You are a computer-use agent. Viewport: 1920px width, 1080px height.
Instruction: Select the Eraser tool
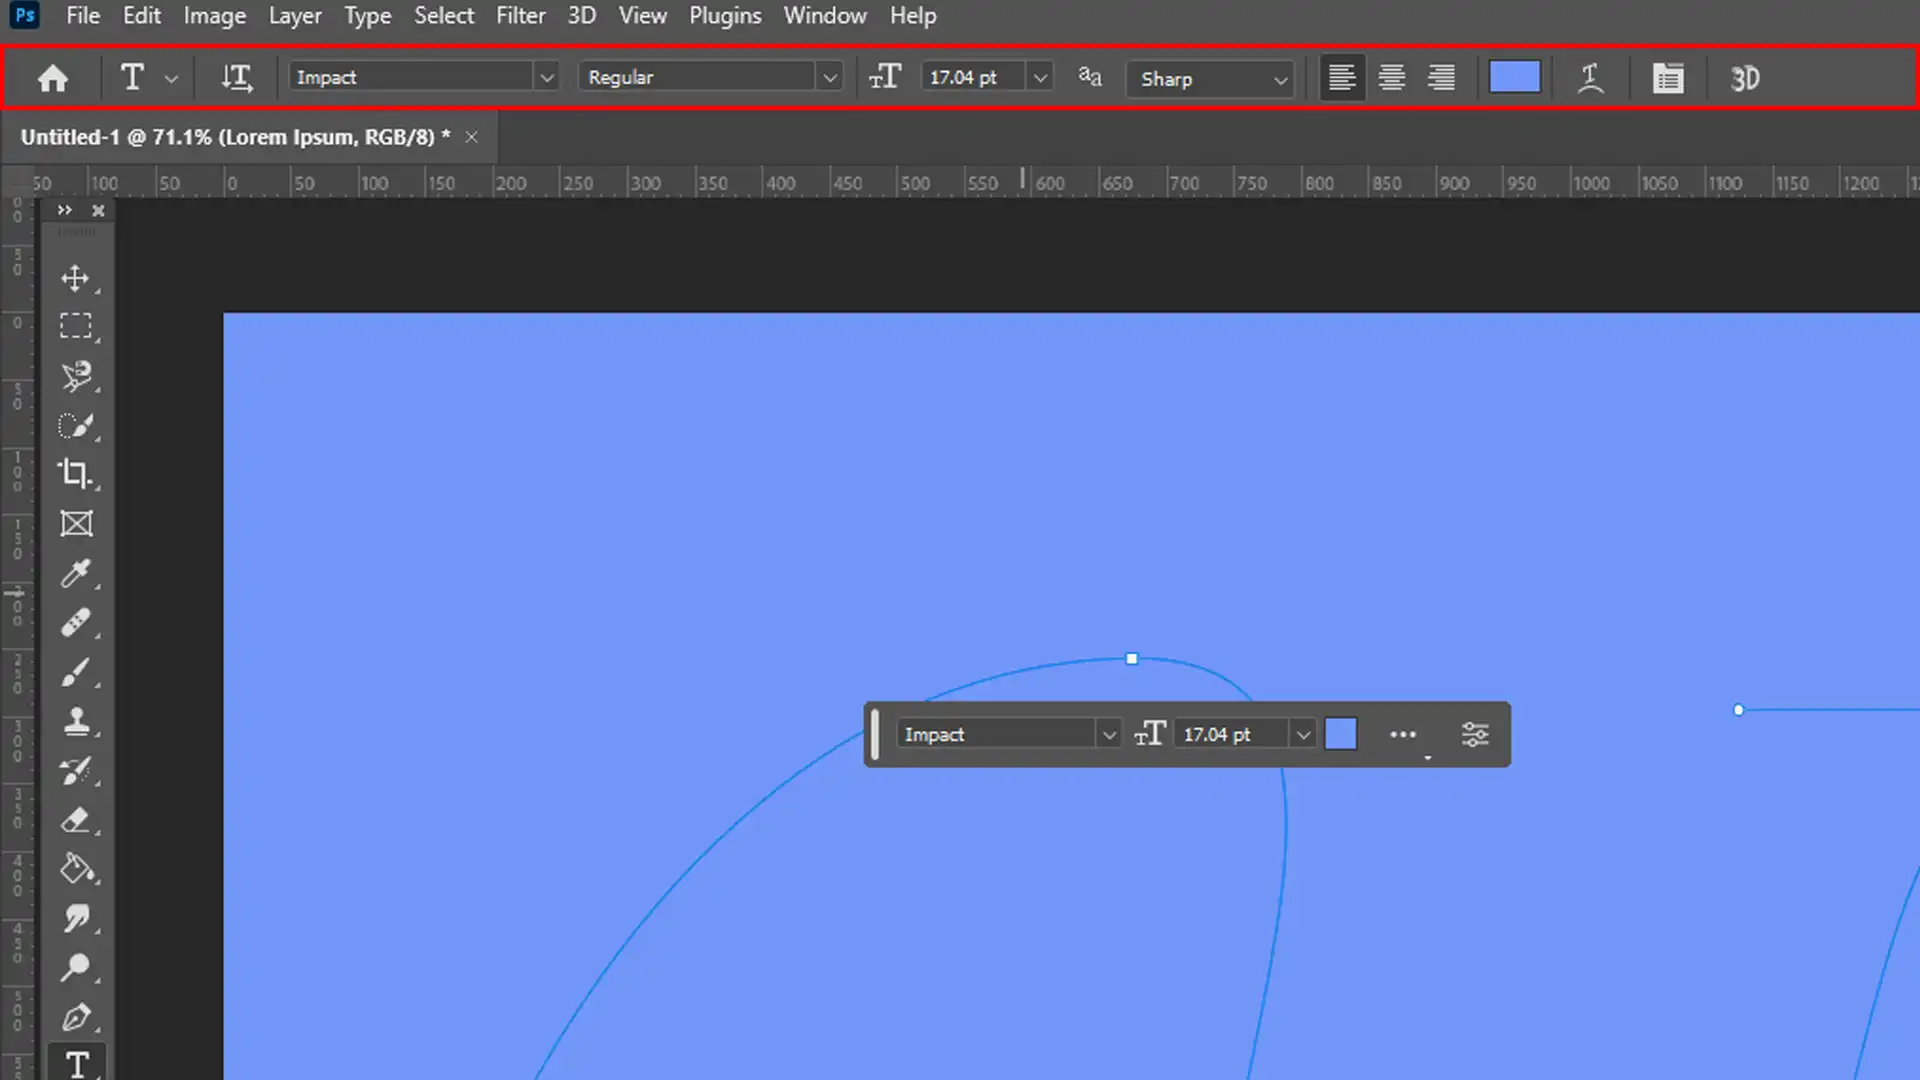(77, 820)
